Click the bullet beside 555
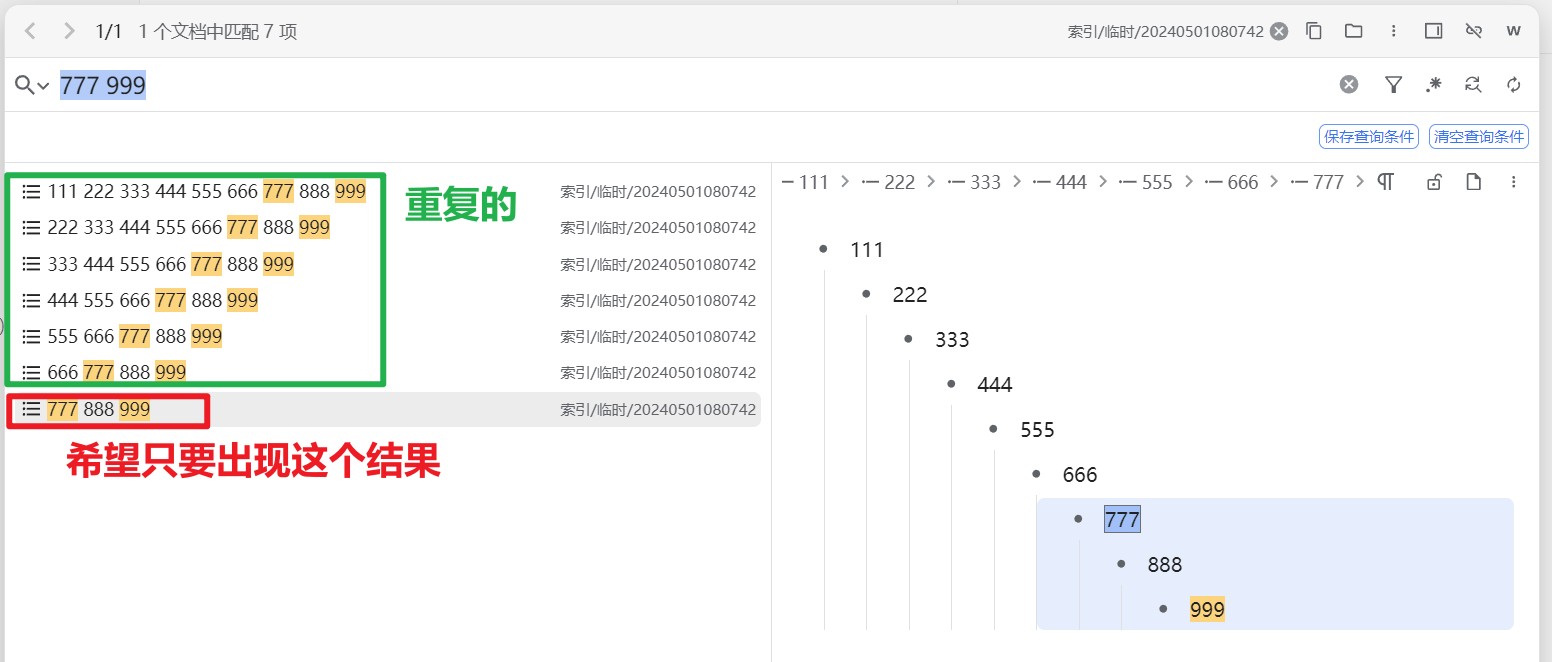This screenshot has width=1552, height=662. click(x=993, y=428)
